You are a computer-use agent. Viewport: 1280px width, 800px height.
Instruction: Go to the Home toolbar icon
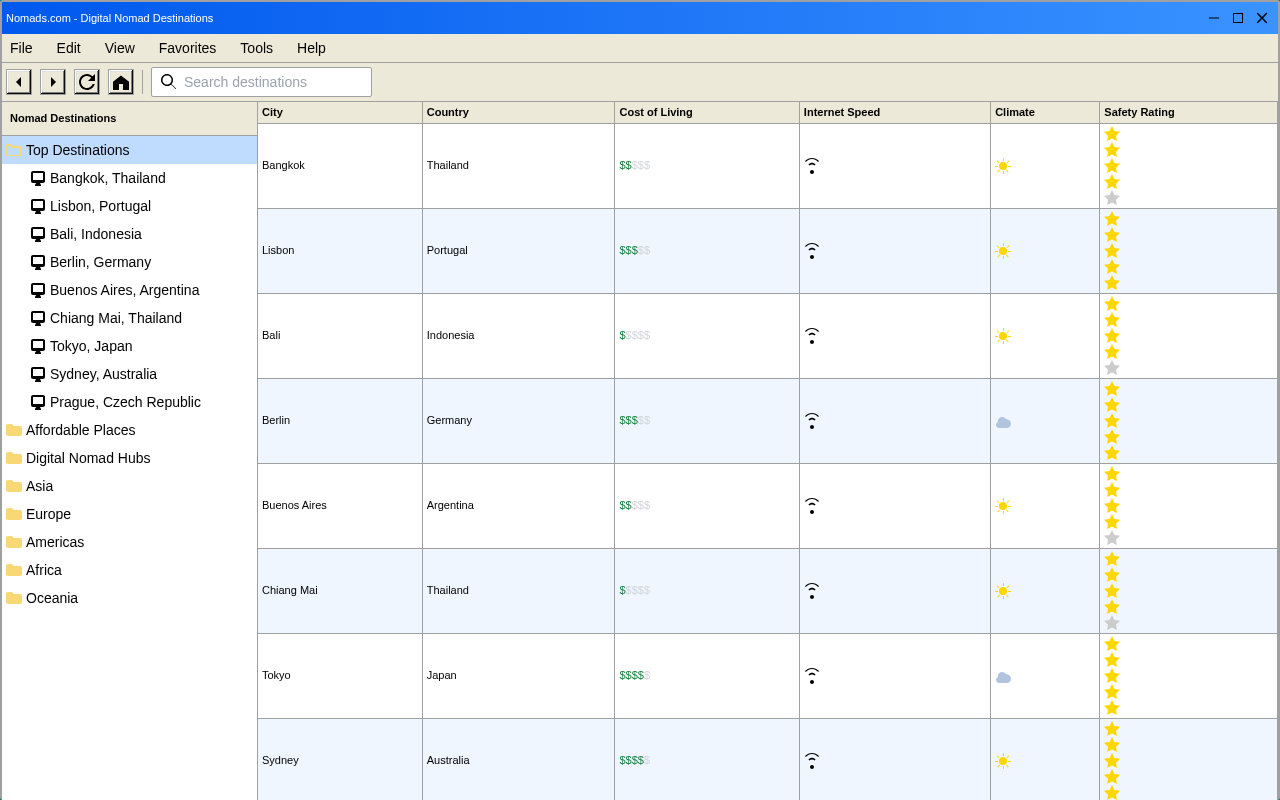121,82
